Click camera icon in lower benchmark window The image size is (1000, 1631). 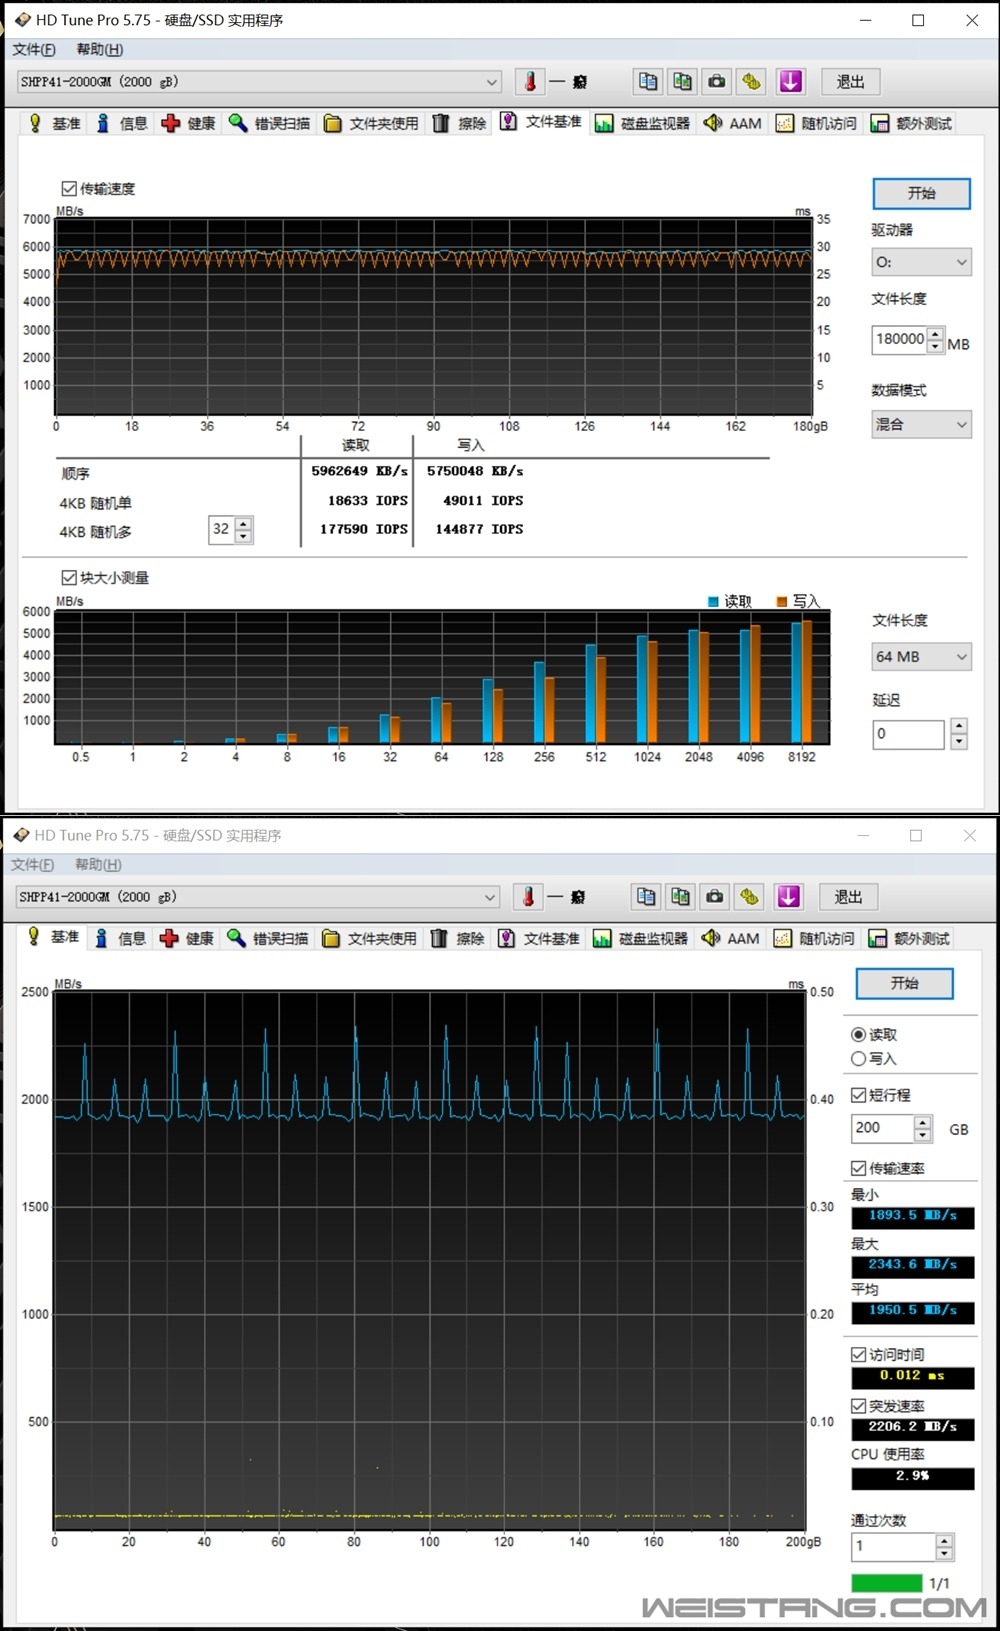[715, 897]
